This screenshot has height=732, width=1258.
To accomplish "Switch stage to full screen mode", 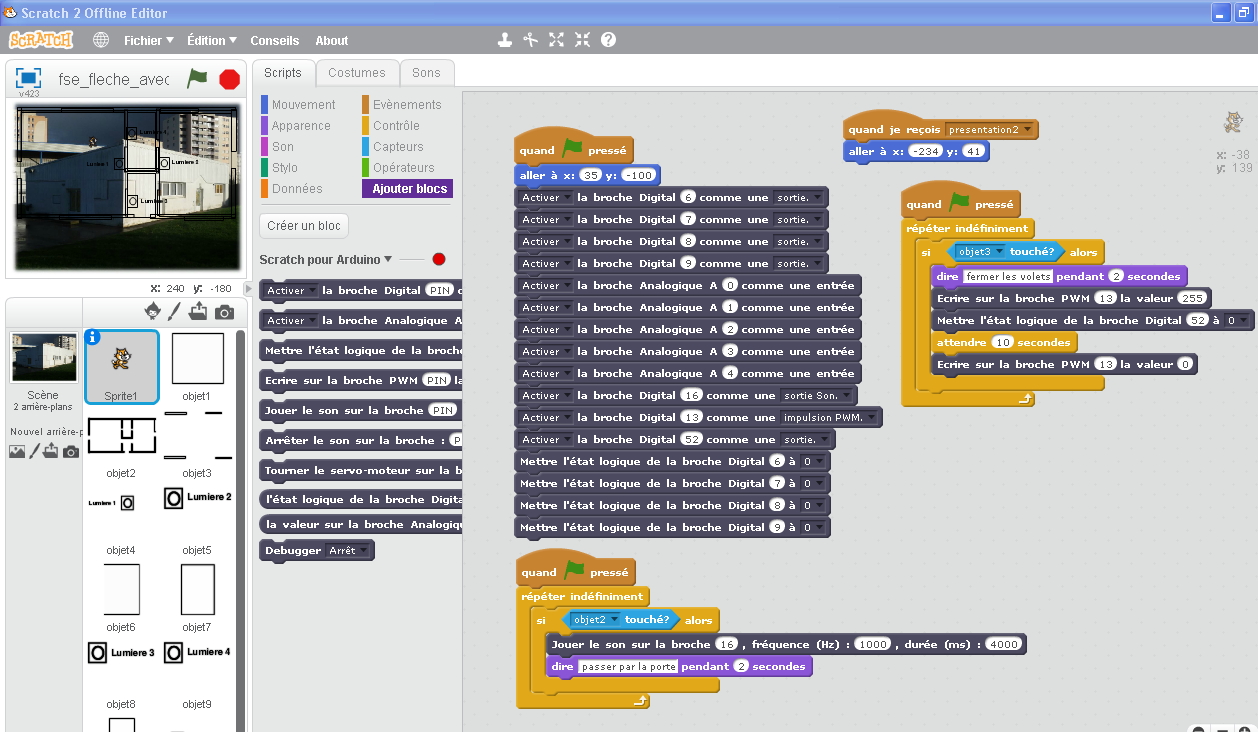I will (28, 78).
